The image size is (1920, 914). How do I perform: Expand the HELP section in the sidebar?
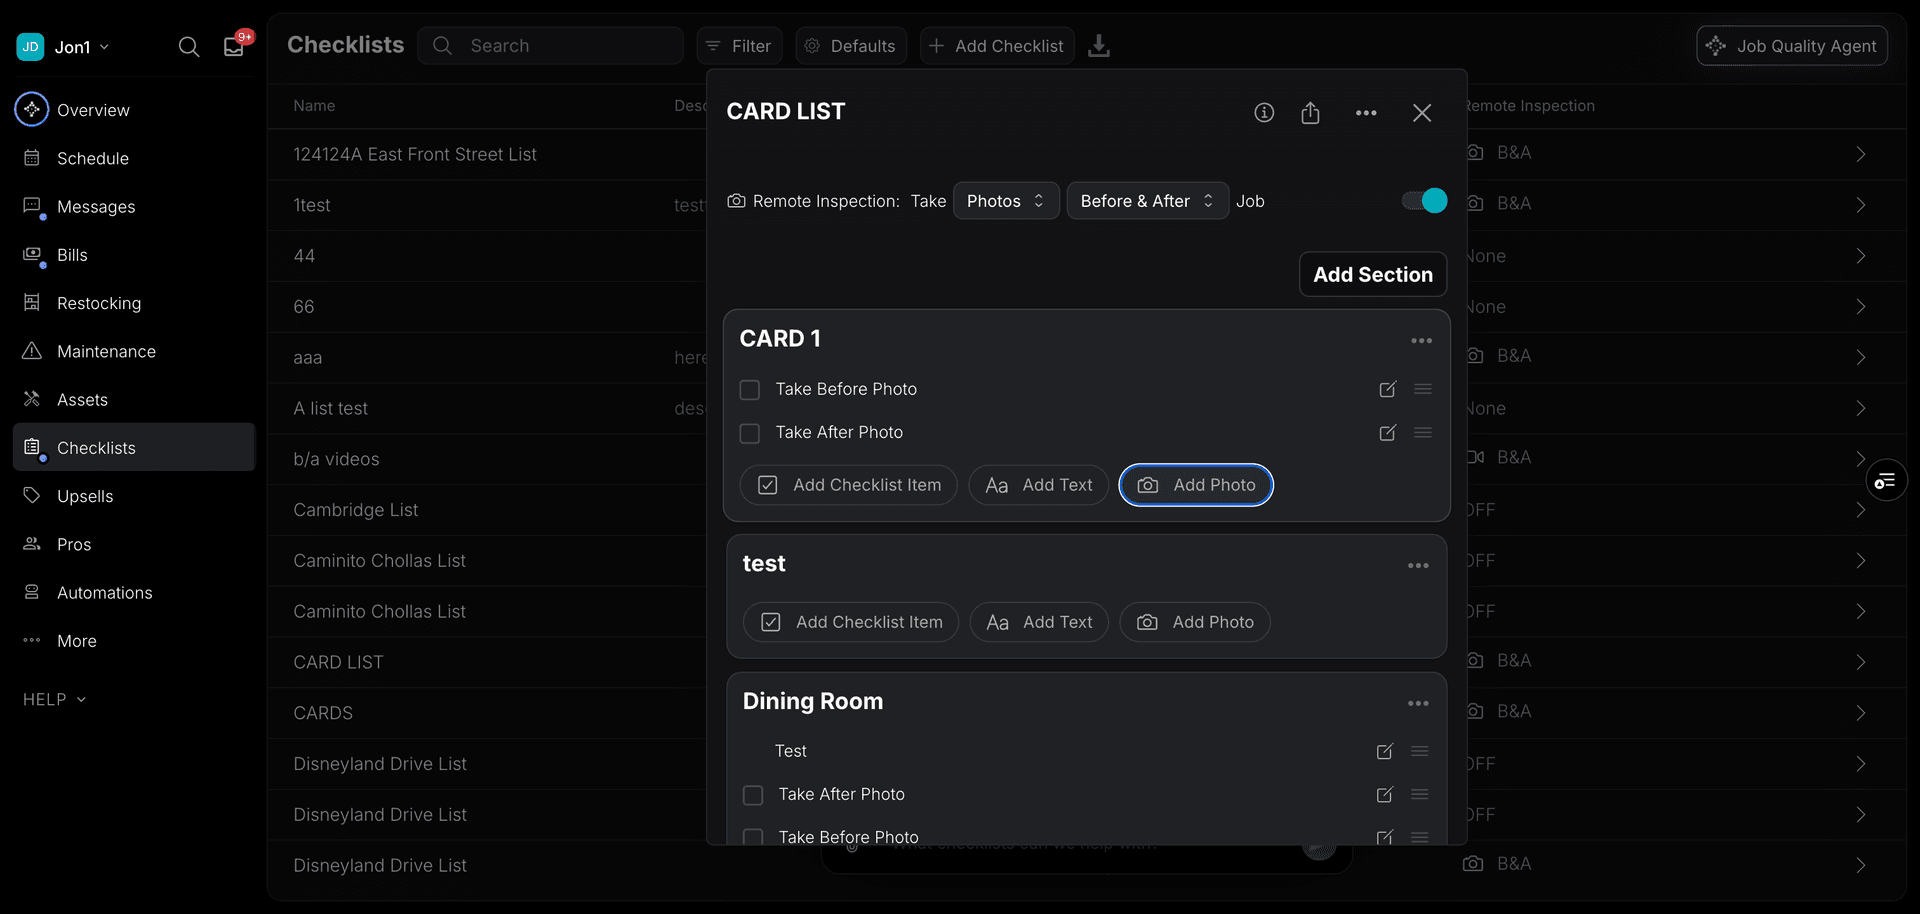pyautogui.click(x=53, y=699)
